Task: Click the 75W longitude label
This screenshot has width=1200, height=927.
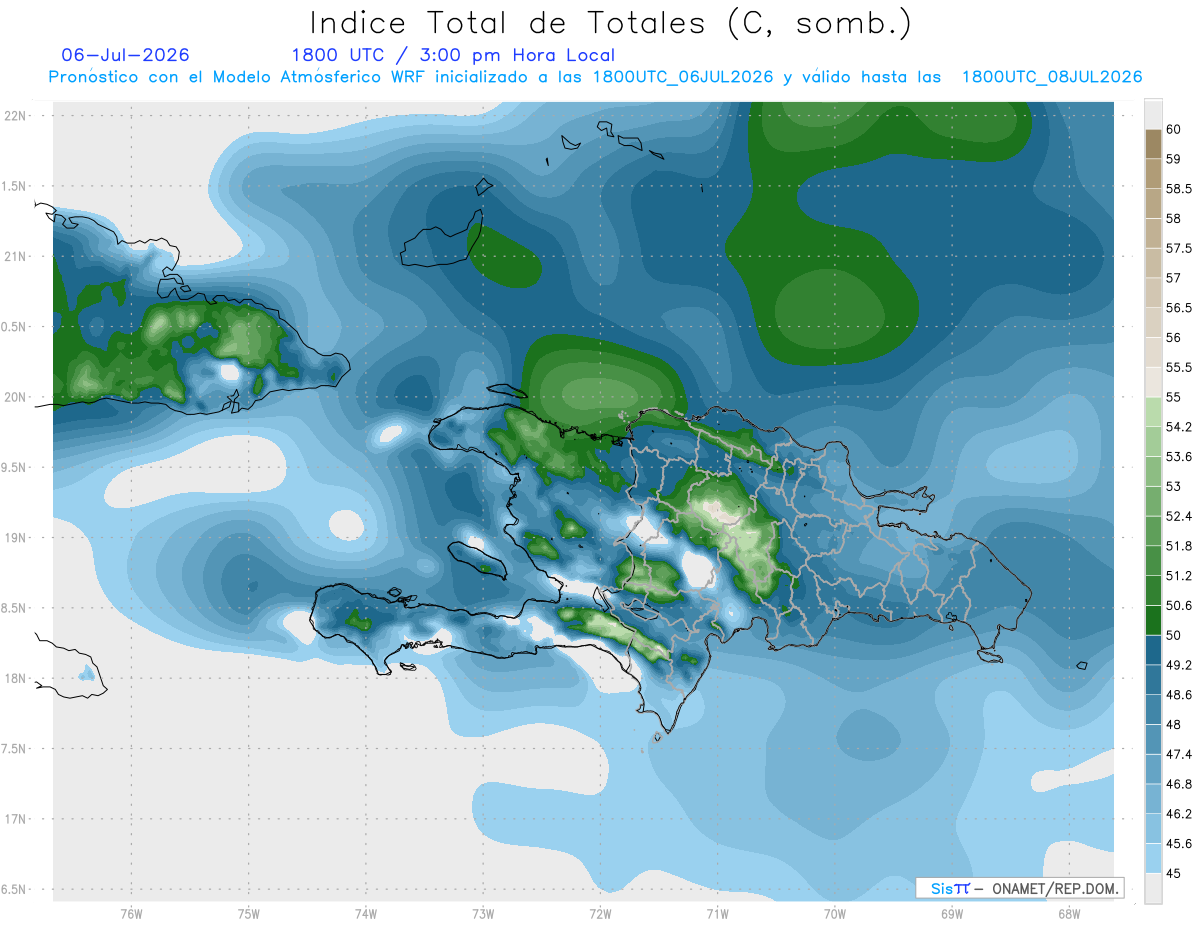Action: [x=249, y=914]
